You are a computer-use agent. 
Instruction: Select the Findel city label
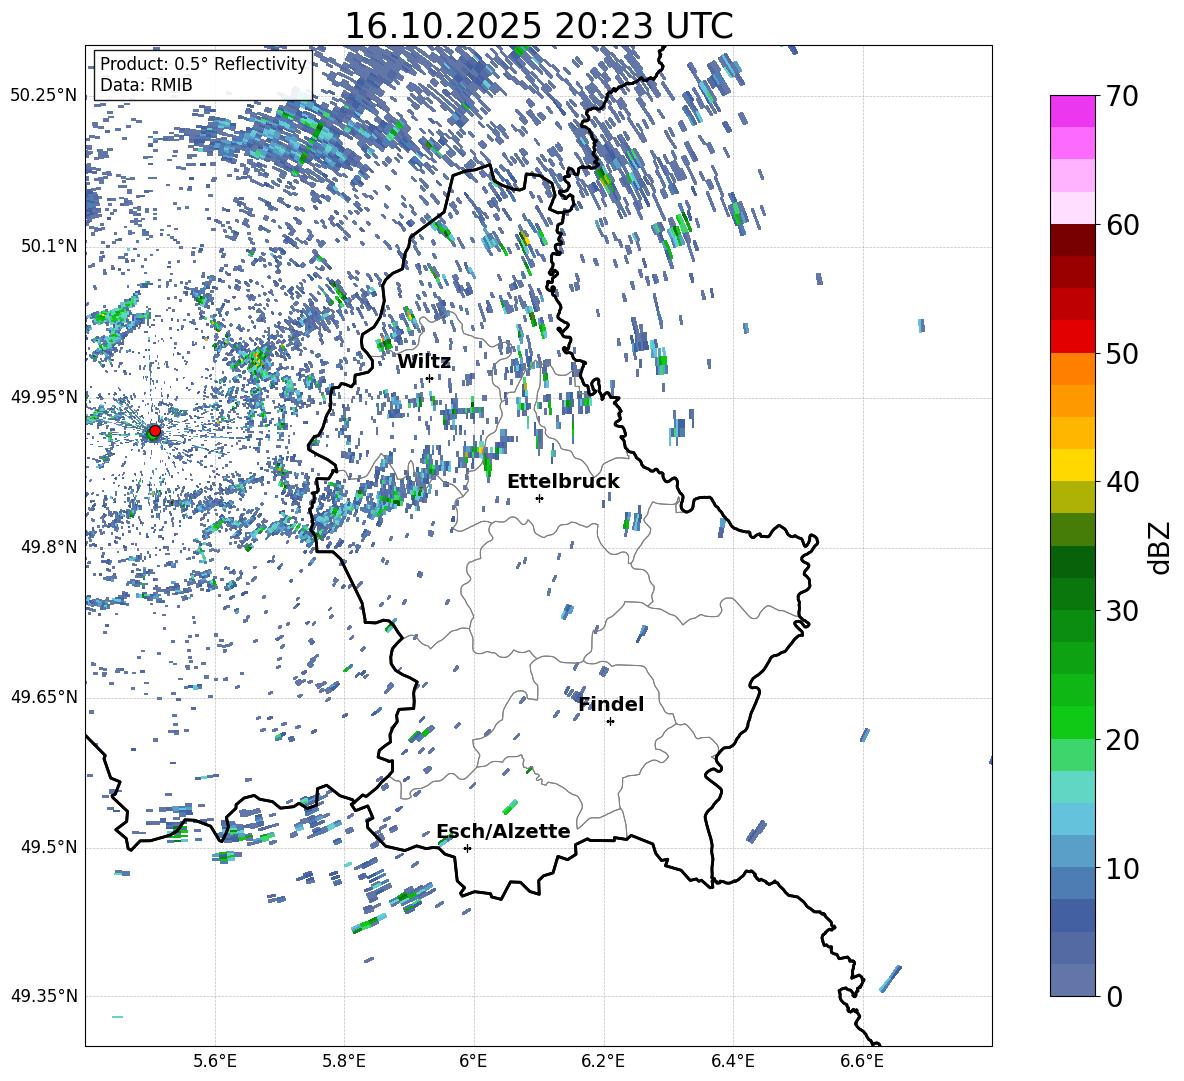coord(611,704)
